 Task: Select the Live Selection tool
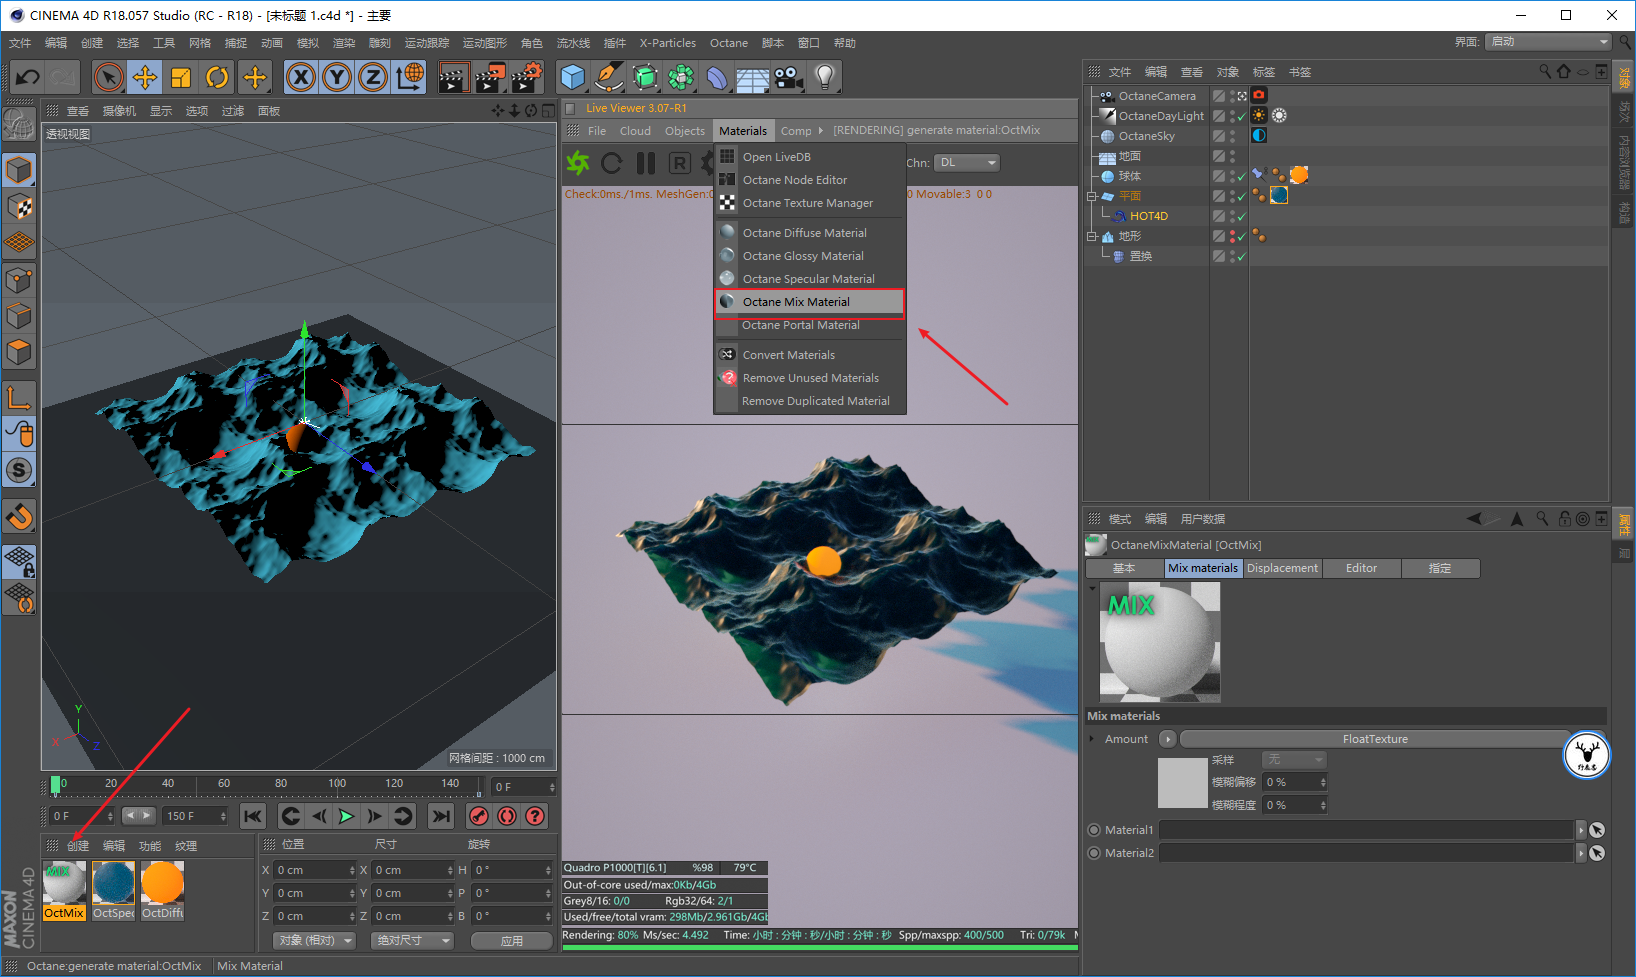tap(108, 77)
